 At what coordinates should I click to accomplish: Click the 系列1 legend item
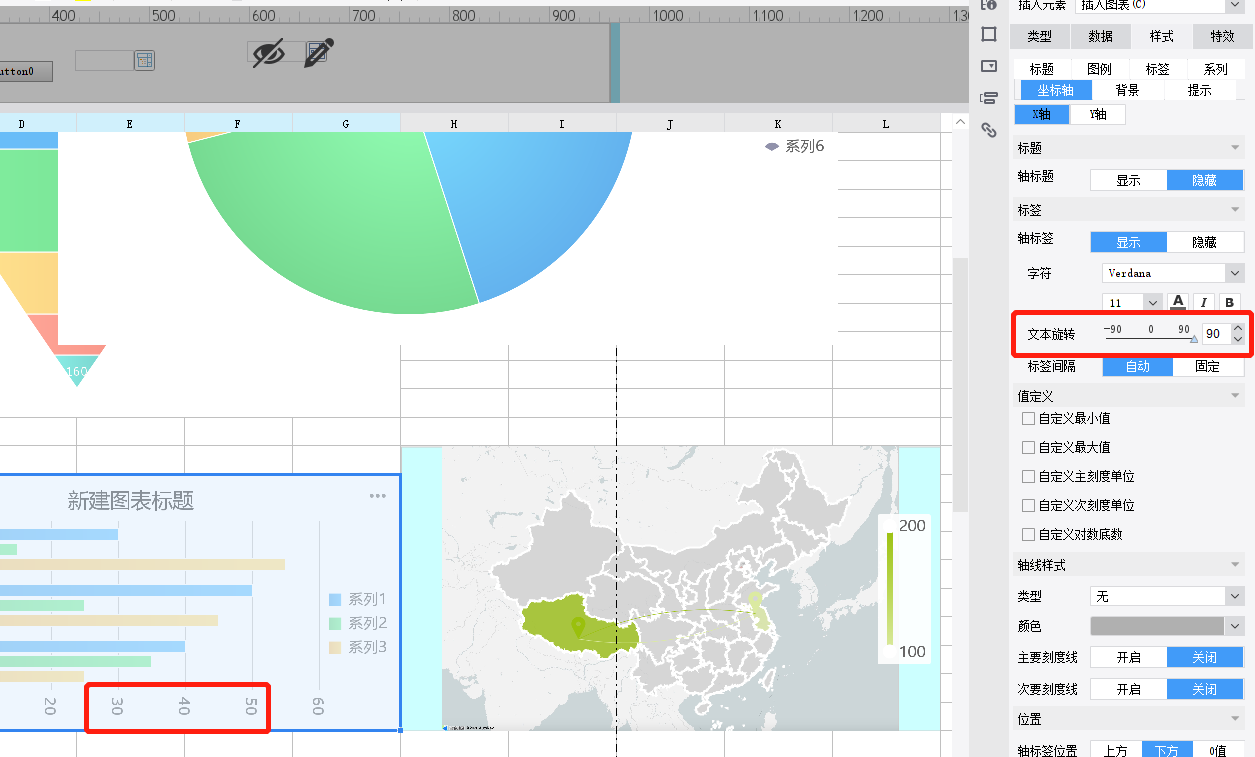pyautogui.click(x=357, y=599)
